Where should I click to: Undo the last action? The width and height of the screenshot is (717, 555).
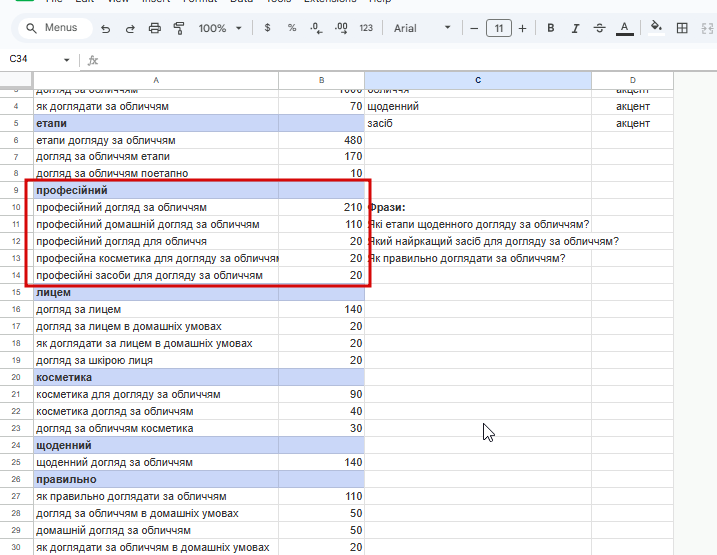[x=106, y=28]
